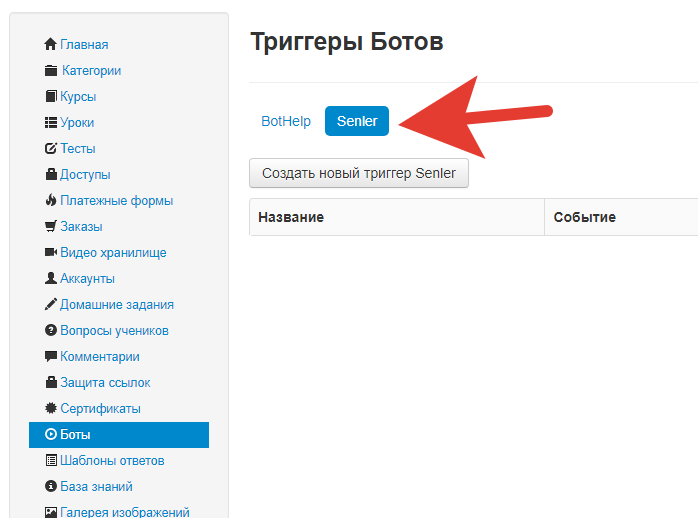The width and height of the screenshot is (698, 518).
Task: Click the folder icon beside Категории
Action: click(51, 71)
